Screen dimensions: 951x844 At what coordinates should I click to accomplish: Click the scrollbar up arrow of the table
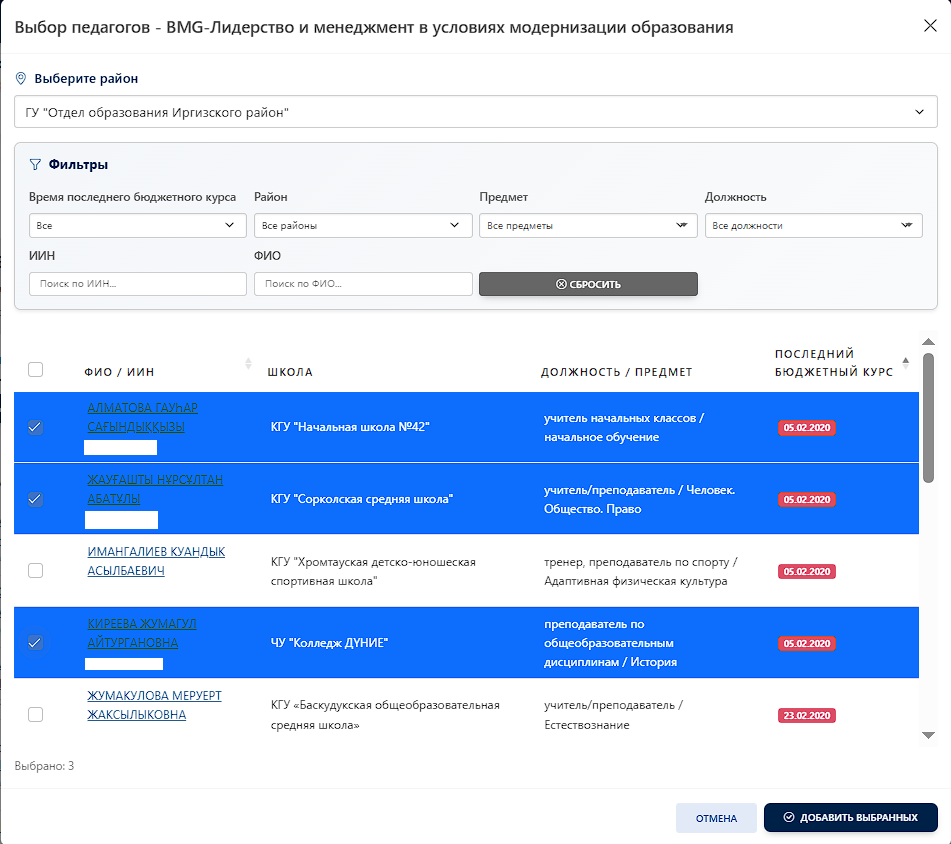point(927,342)
